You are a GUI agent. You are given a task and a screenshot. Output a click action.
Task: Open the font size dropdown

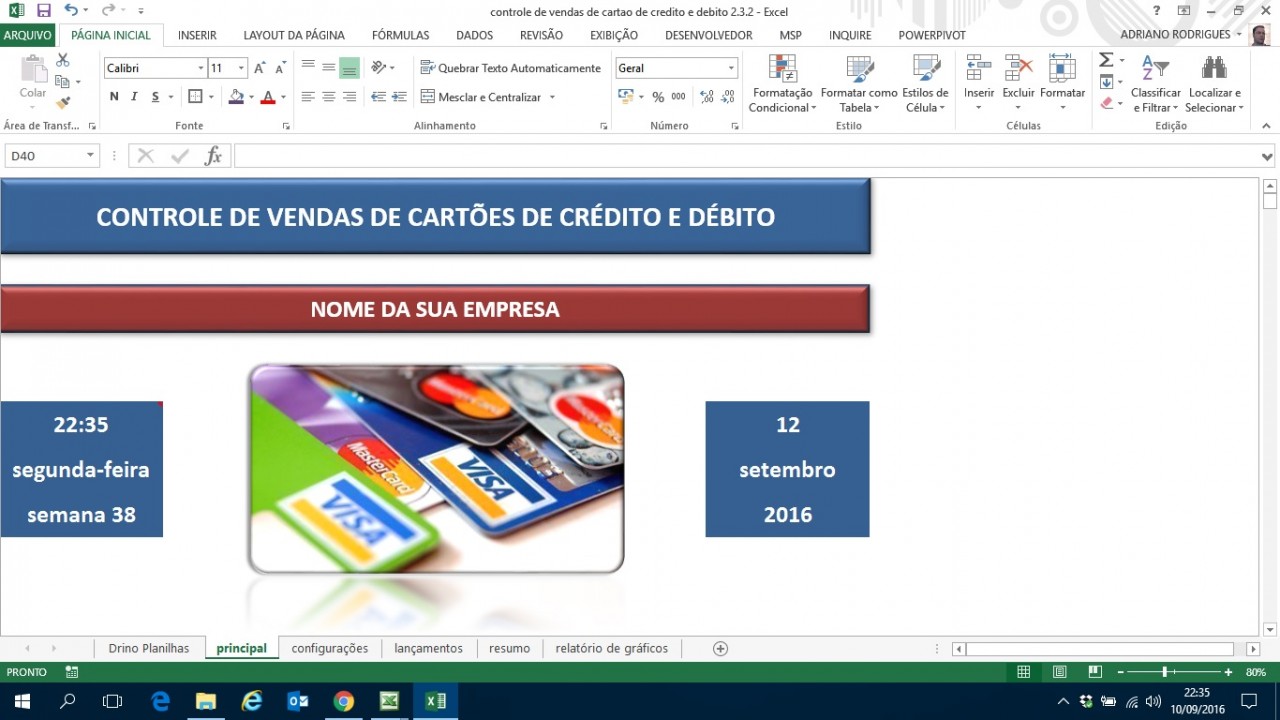pos(241,68)
